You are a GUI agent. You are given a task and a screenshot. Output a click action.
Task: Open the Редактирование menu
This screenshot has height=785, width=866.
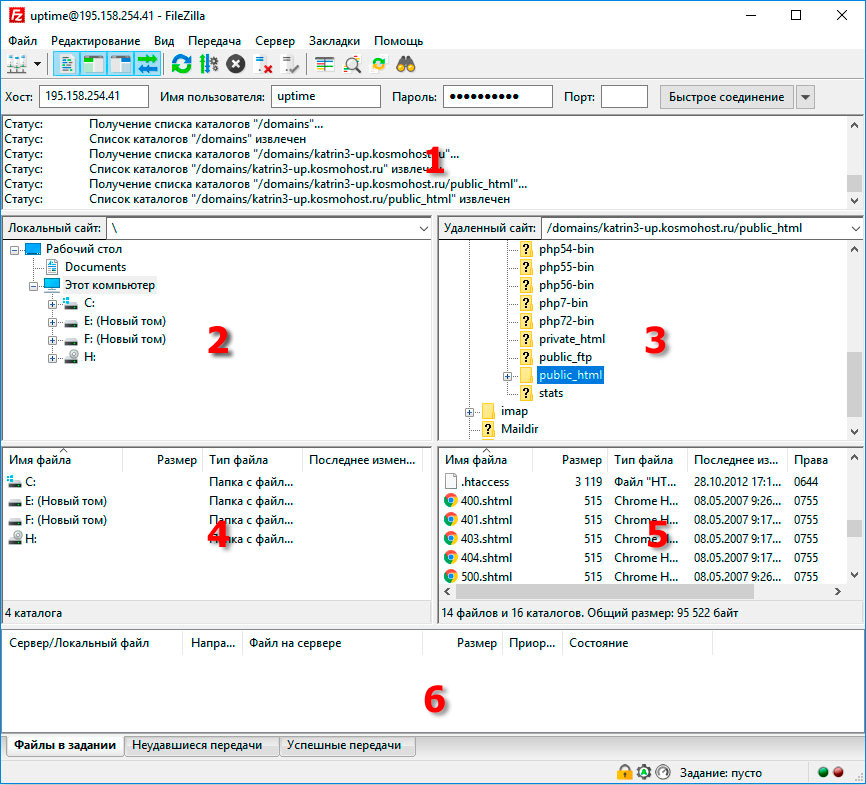pos(96,41)
